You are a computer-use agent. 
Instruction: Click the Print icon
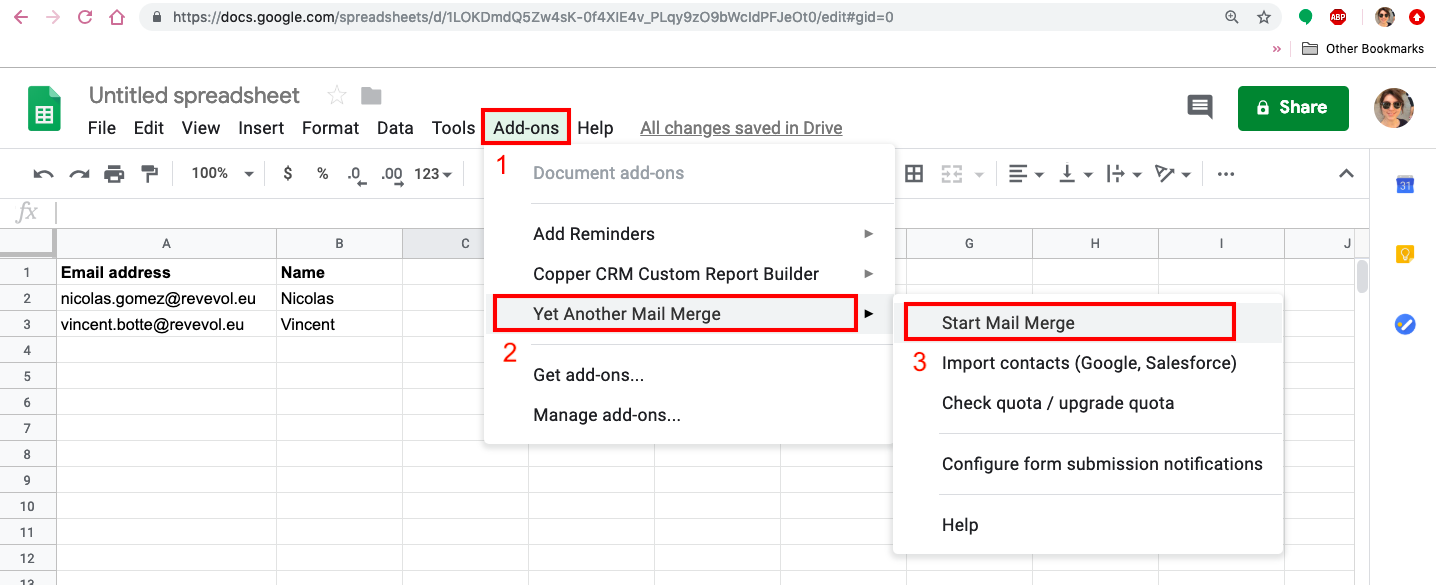point(114,174)
